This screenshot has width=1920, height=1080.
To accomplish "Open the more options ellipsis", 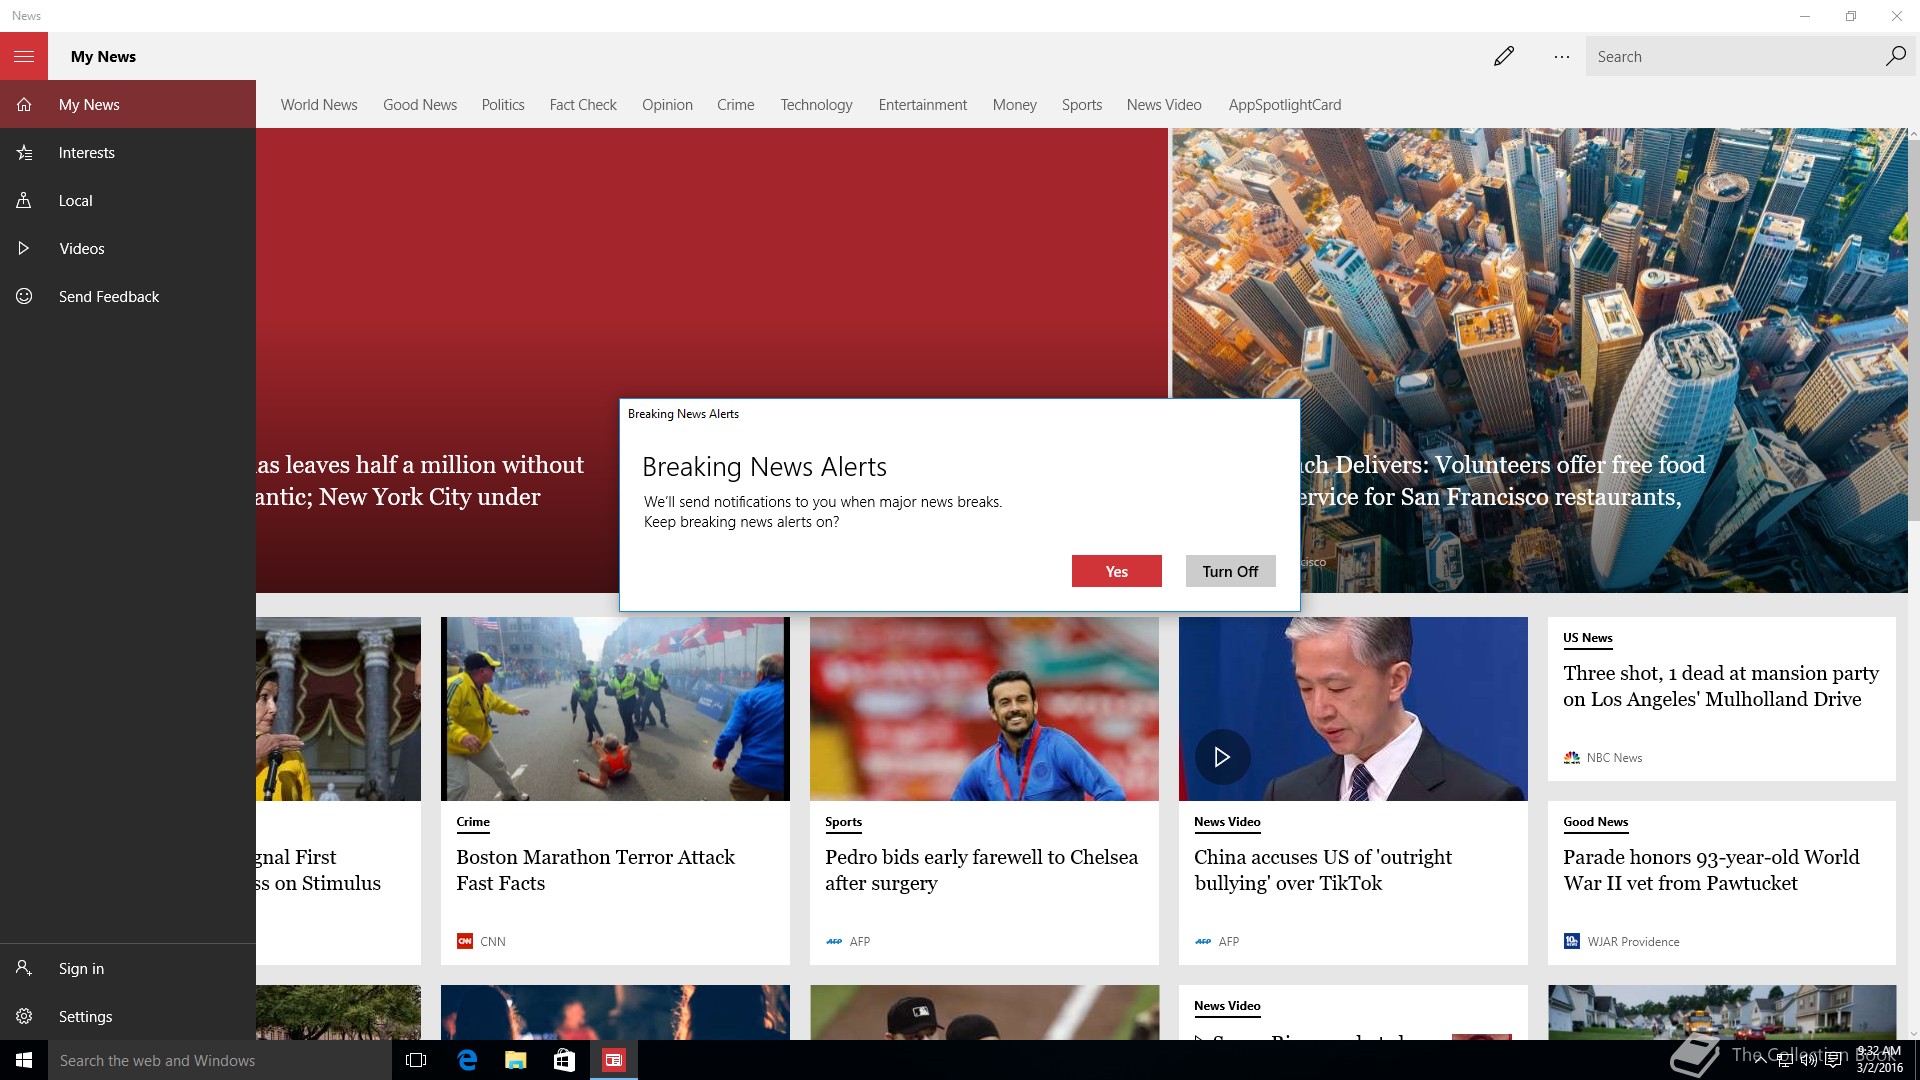I will point(1561,56).
